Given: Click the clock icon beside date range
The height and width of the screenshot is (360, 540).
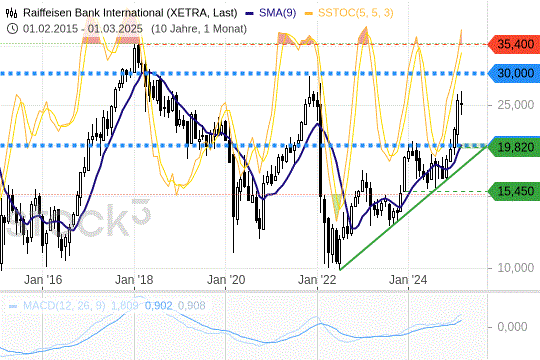Looking at the screenshot, I should tap(12, 29).
